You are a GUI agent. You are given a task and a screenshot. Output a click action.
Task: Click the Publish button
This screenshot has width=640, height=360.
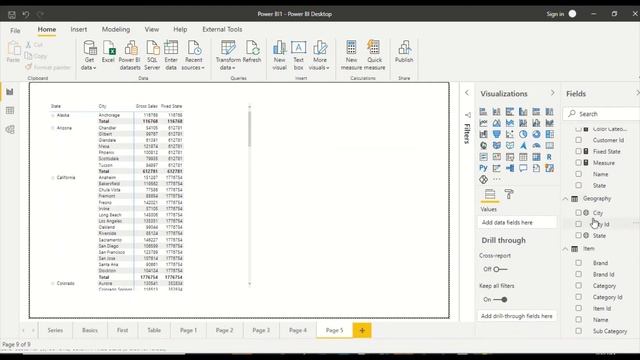404,52
